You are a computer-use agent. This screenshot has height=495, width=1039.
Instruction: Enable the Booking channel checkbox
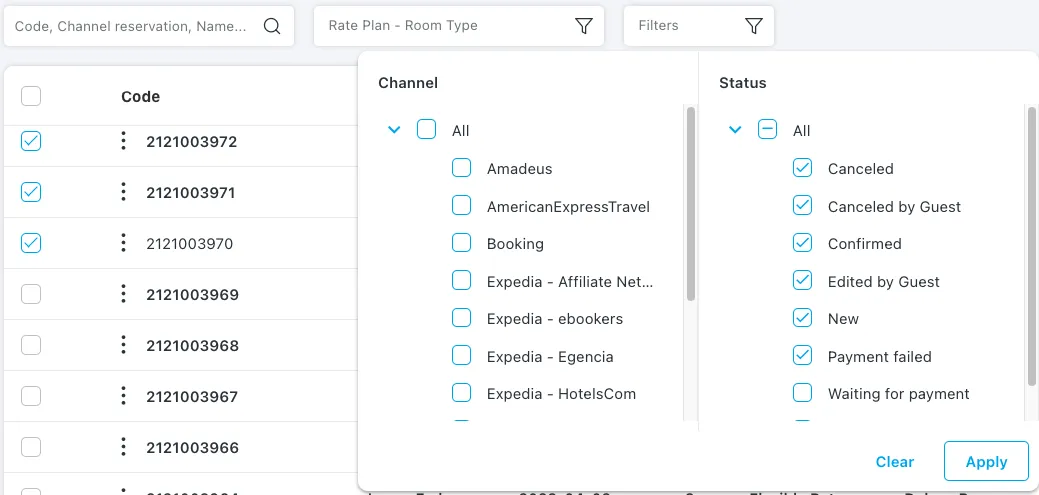(x=462, y=243)
